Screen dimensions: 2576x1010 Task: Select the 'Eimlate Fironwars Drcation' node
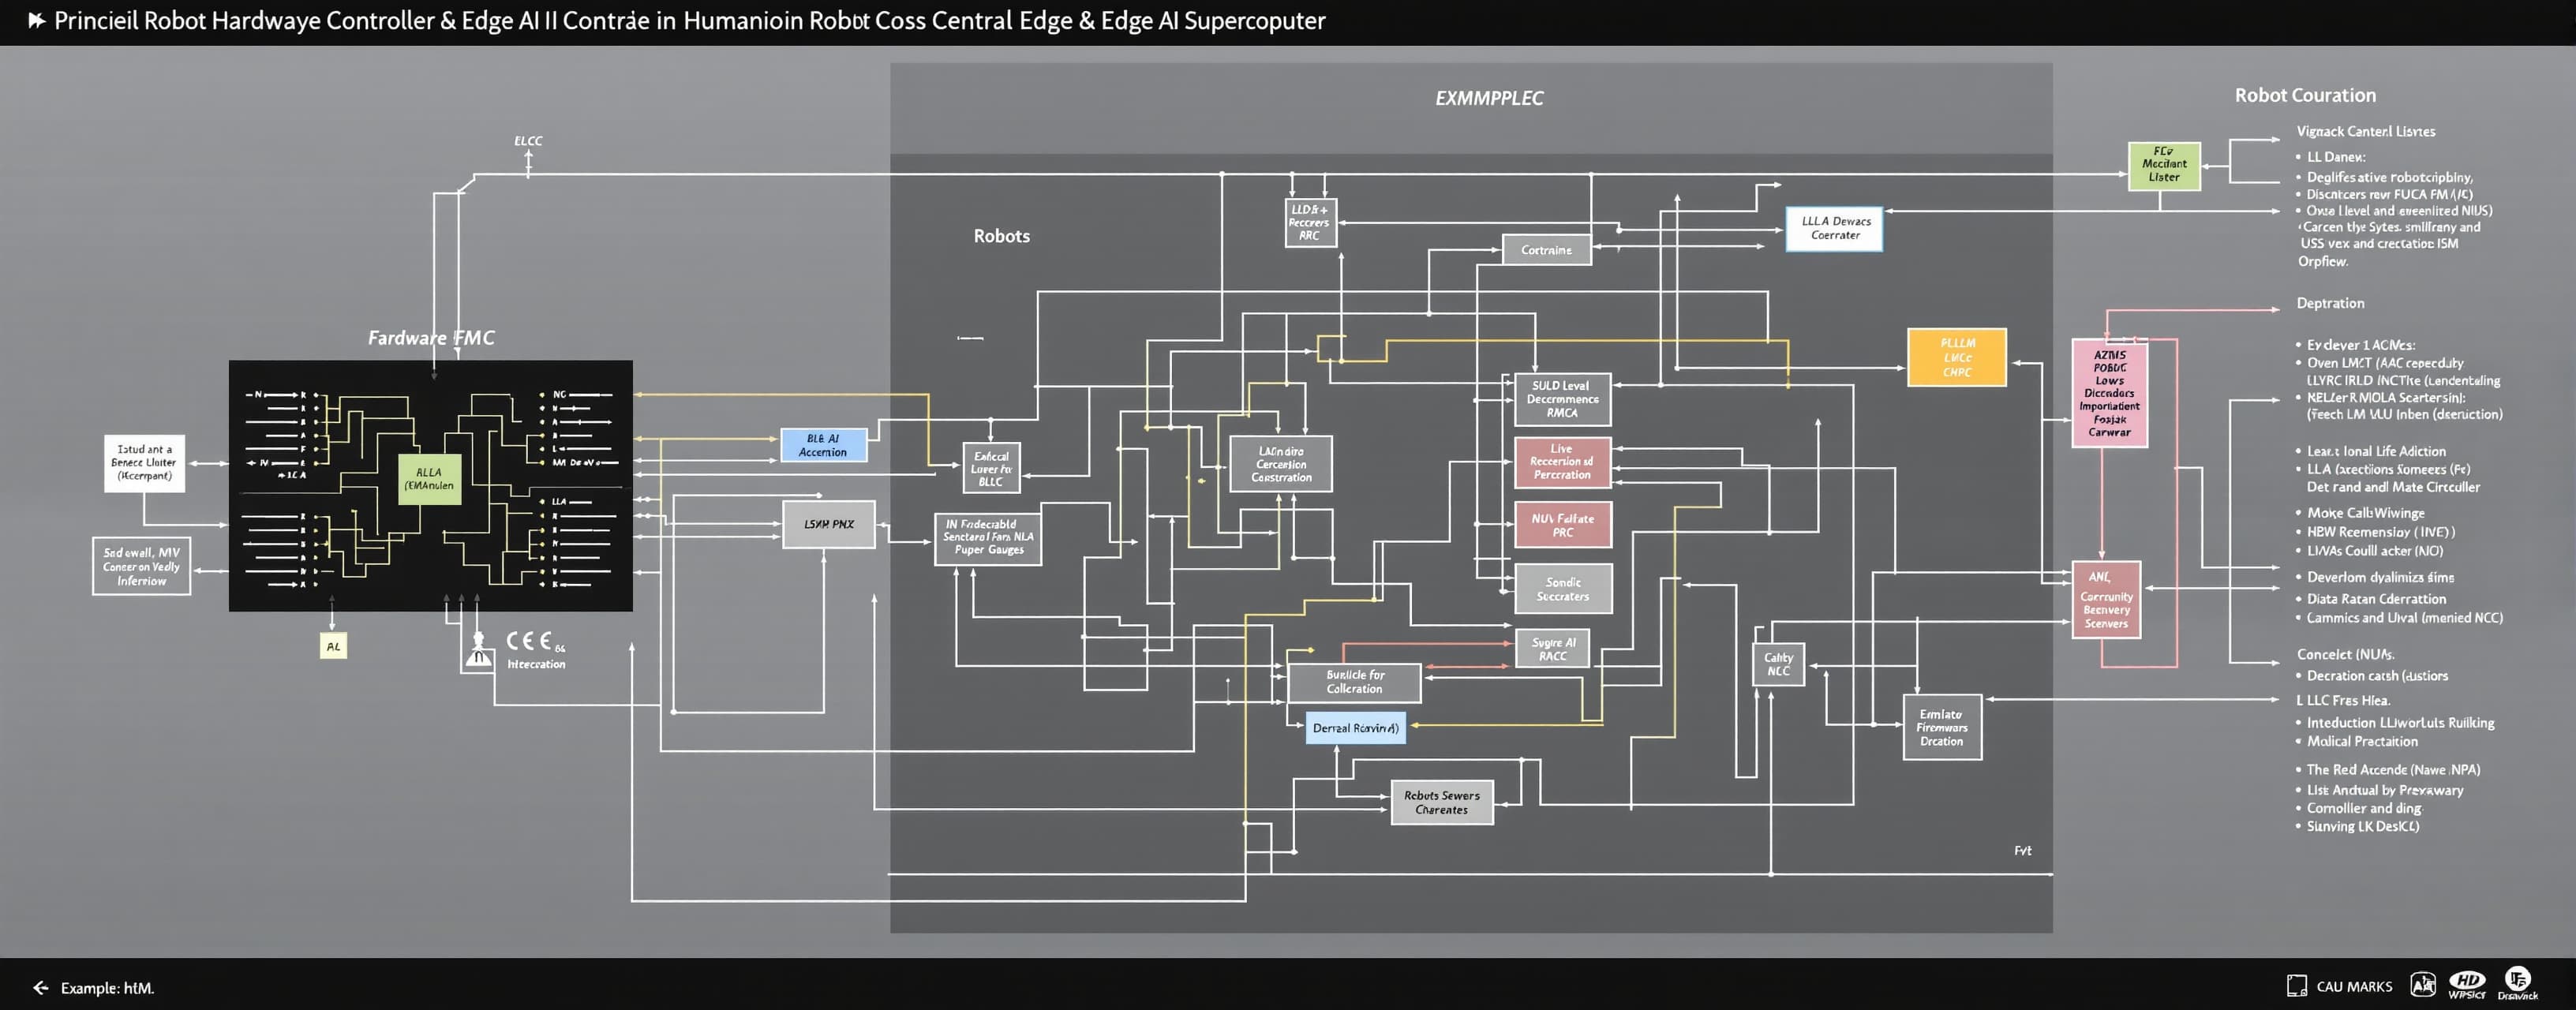click(x=1942, y=727)
